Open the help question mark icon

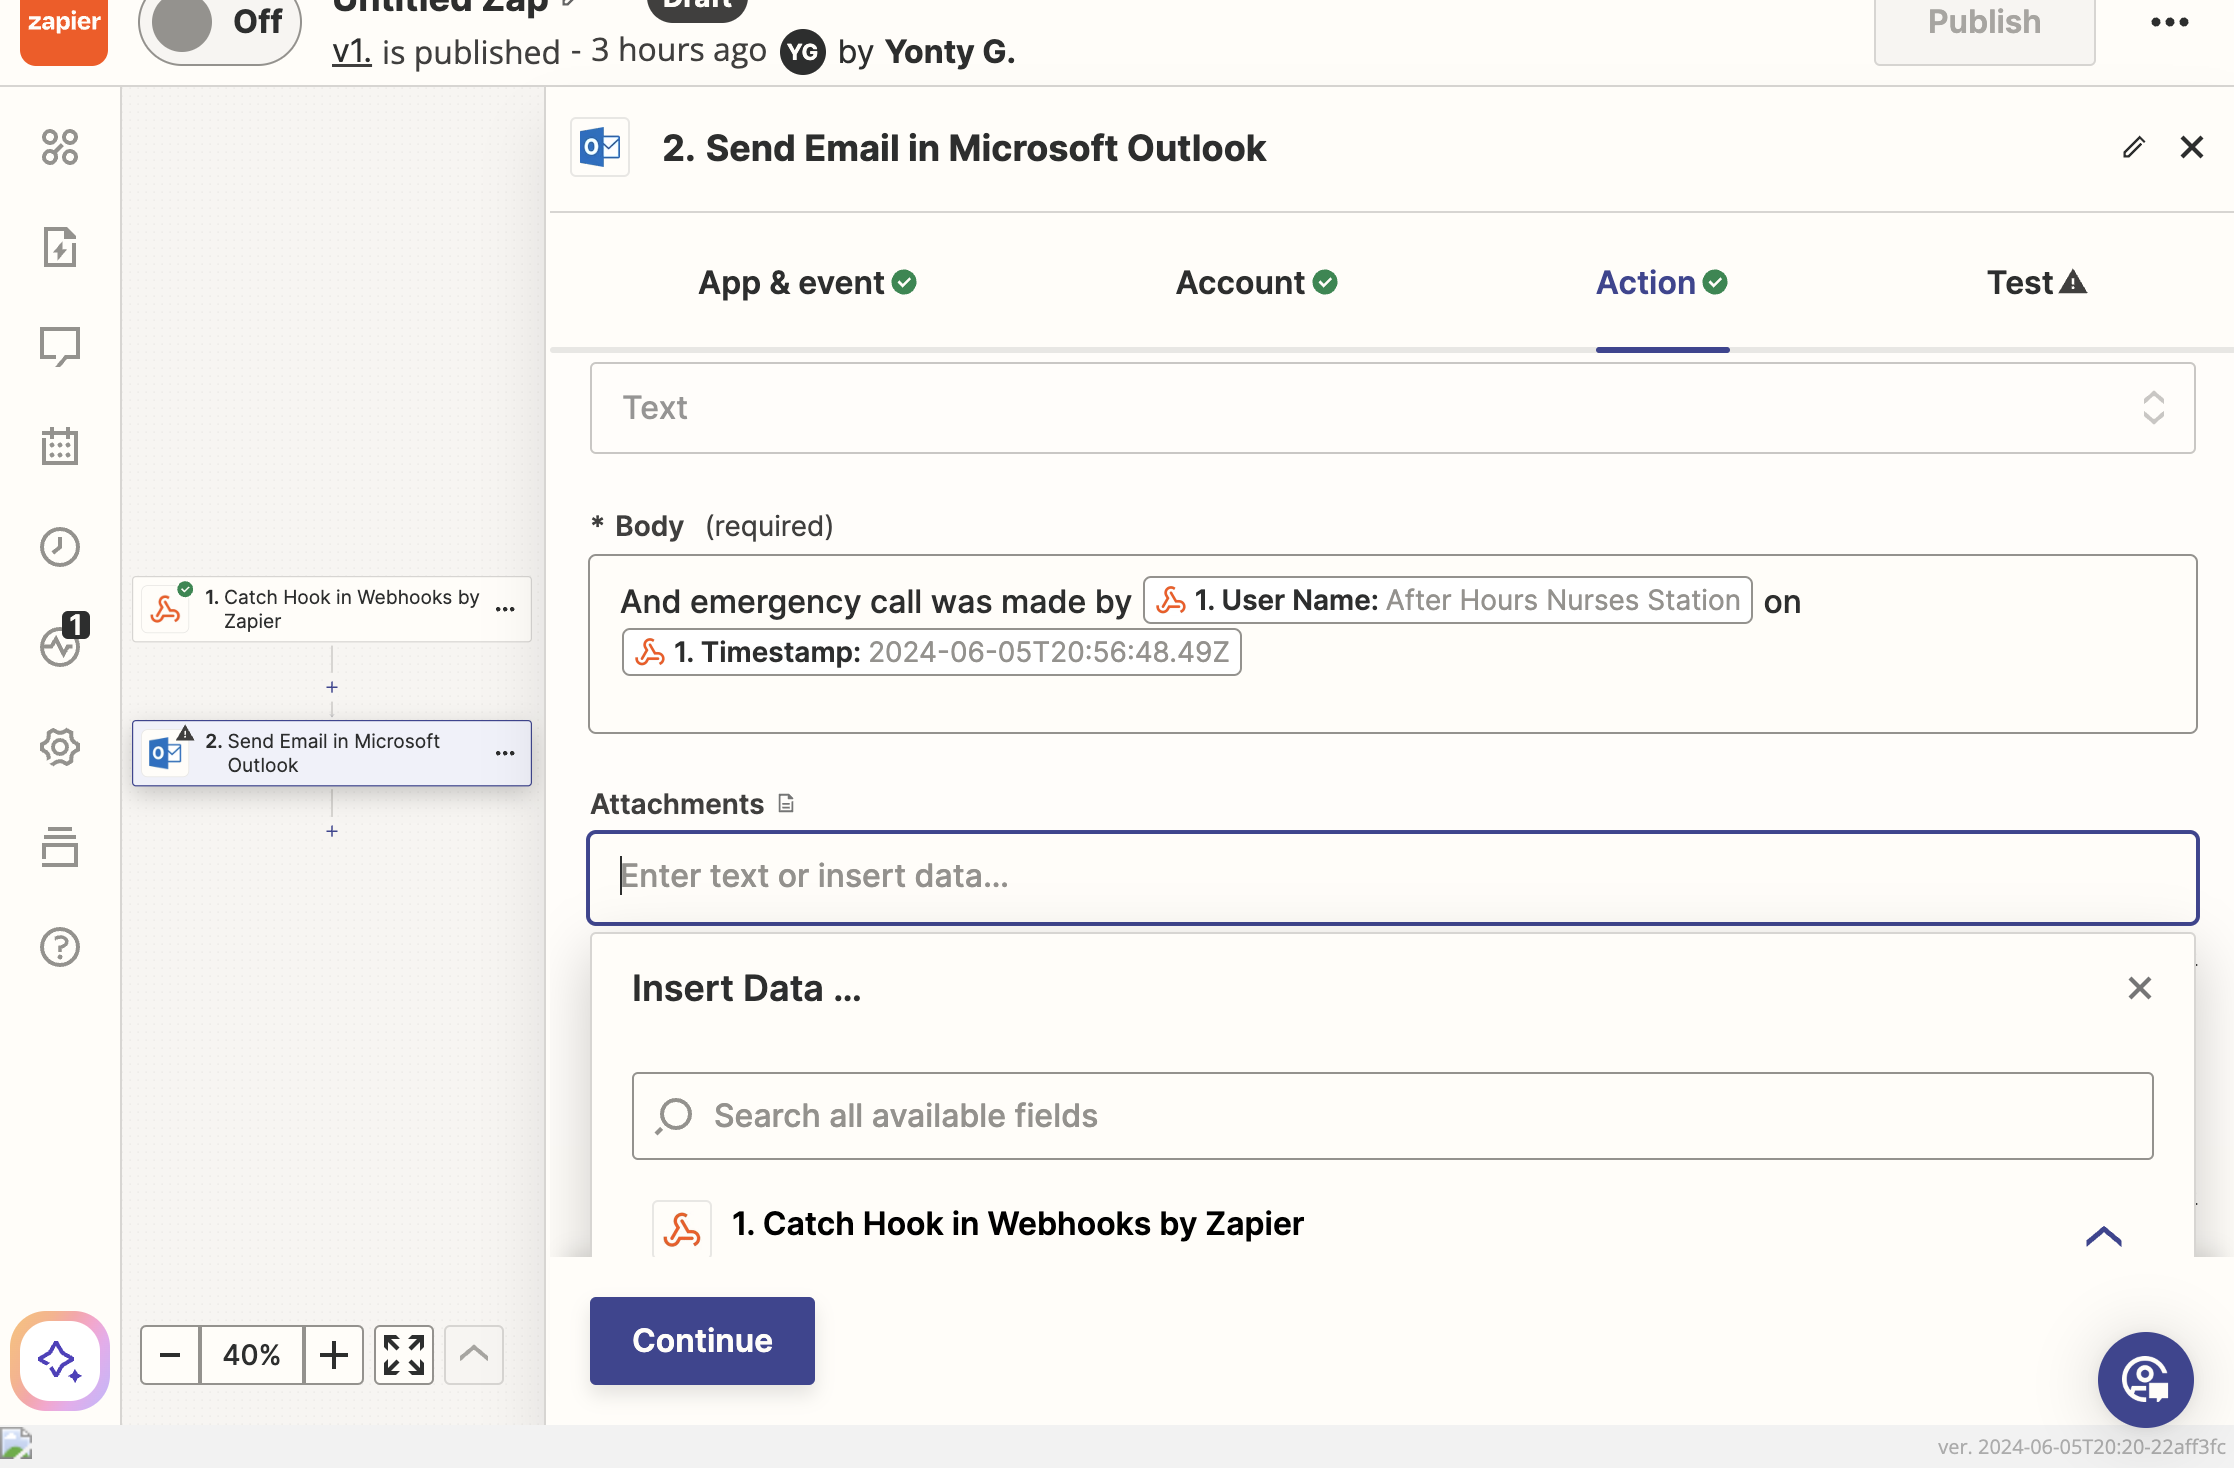click(60, 947)
